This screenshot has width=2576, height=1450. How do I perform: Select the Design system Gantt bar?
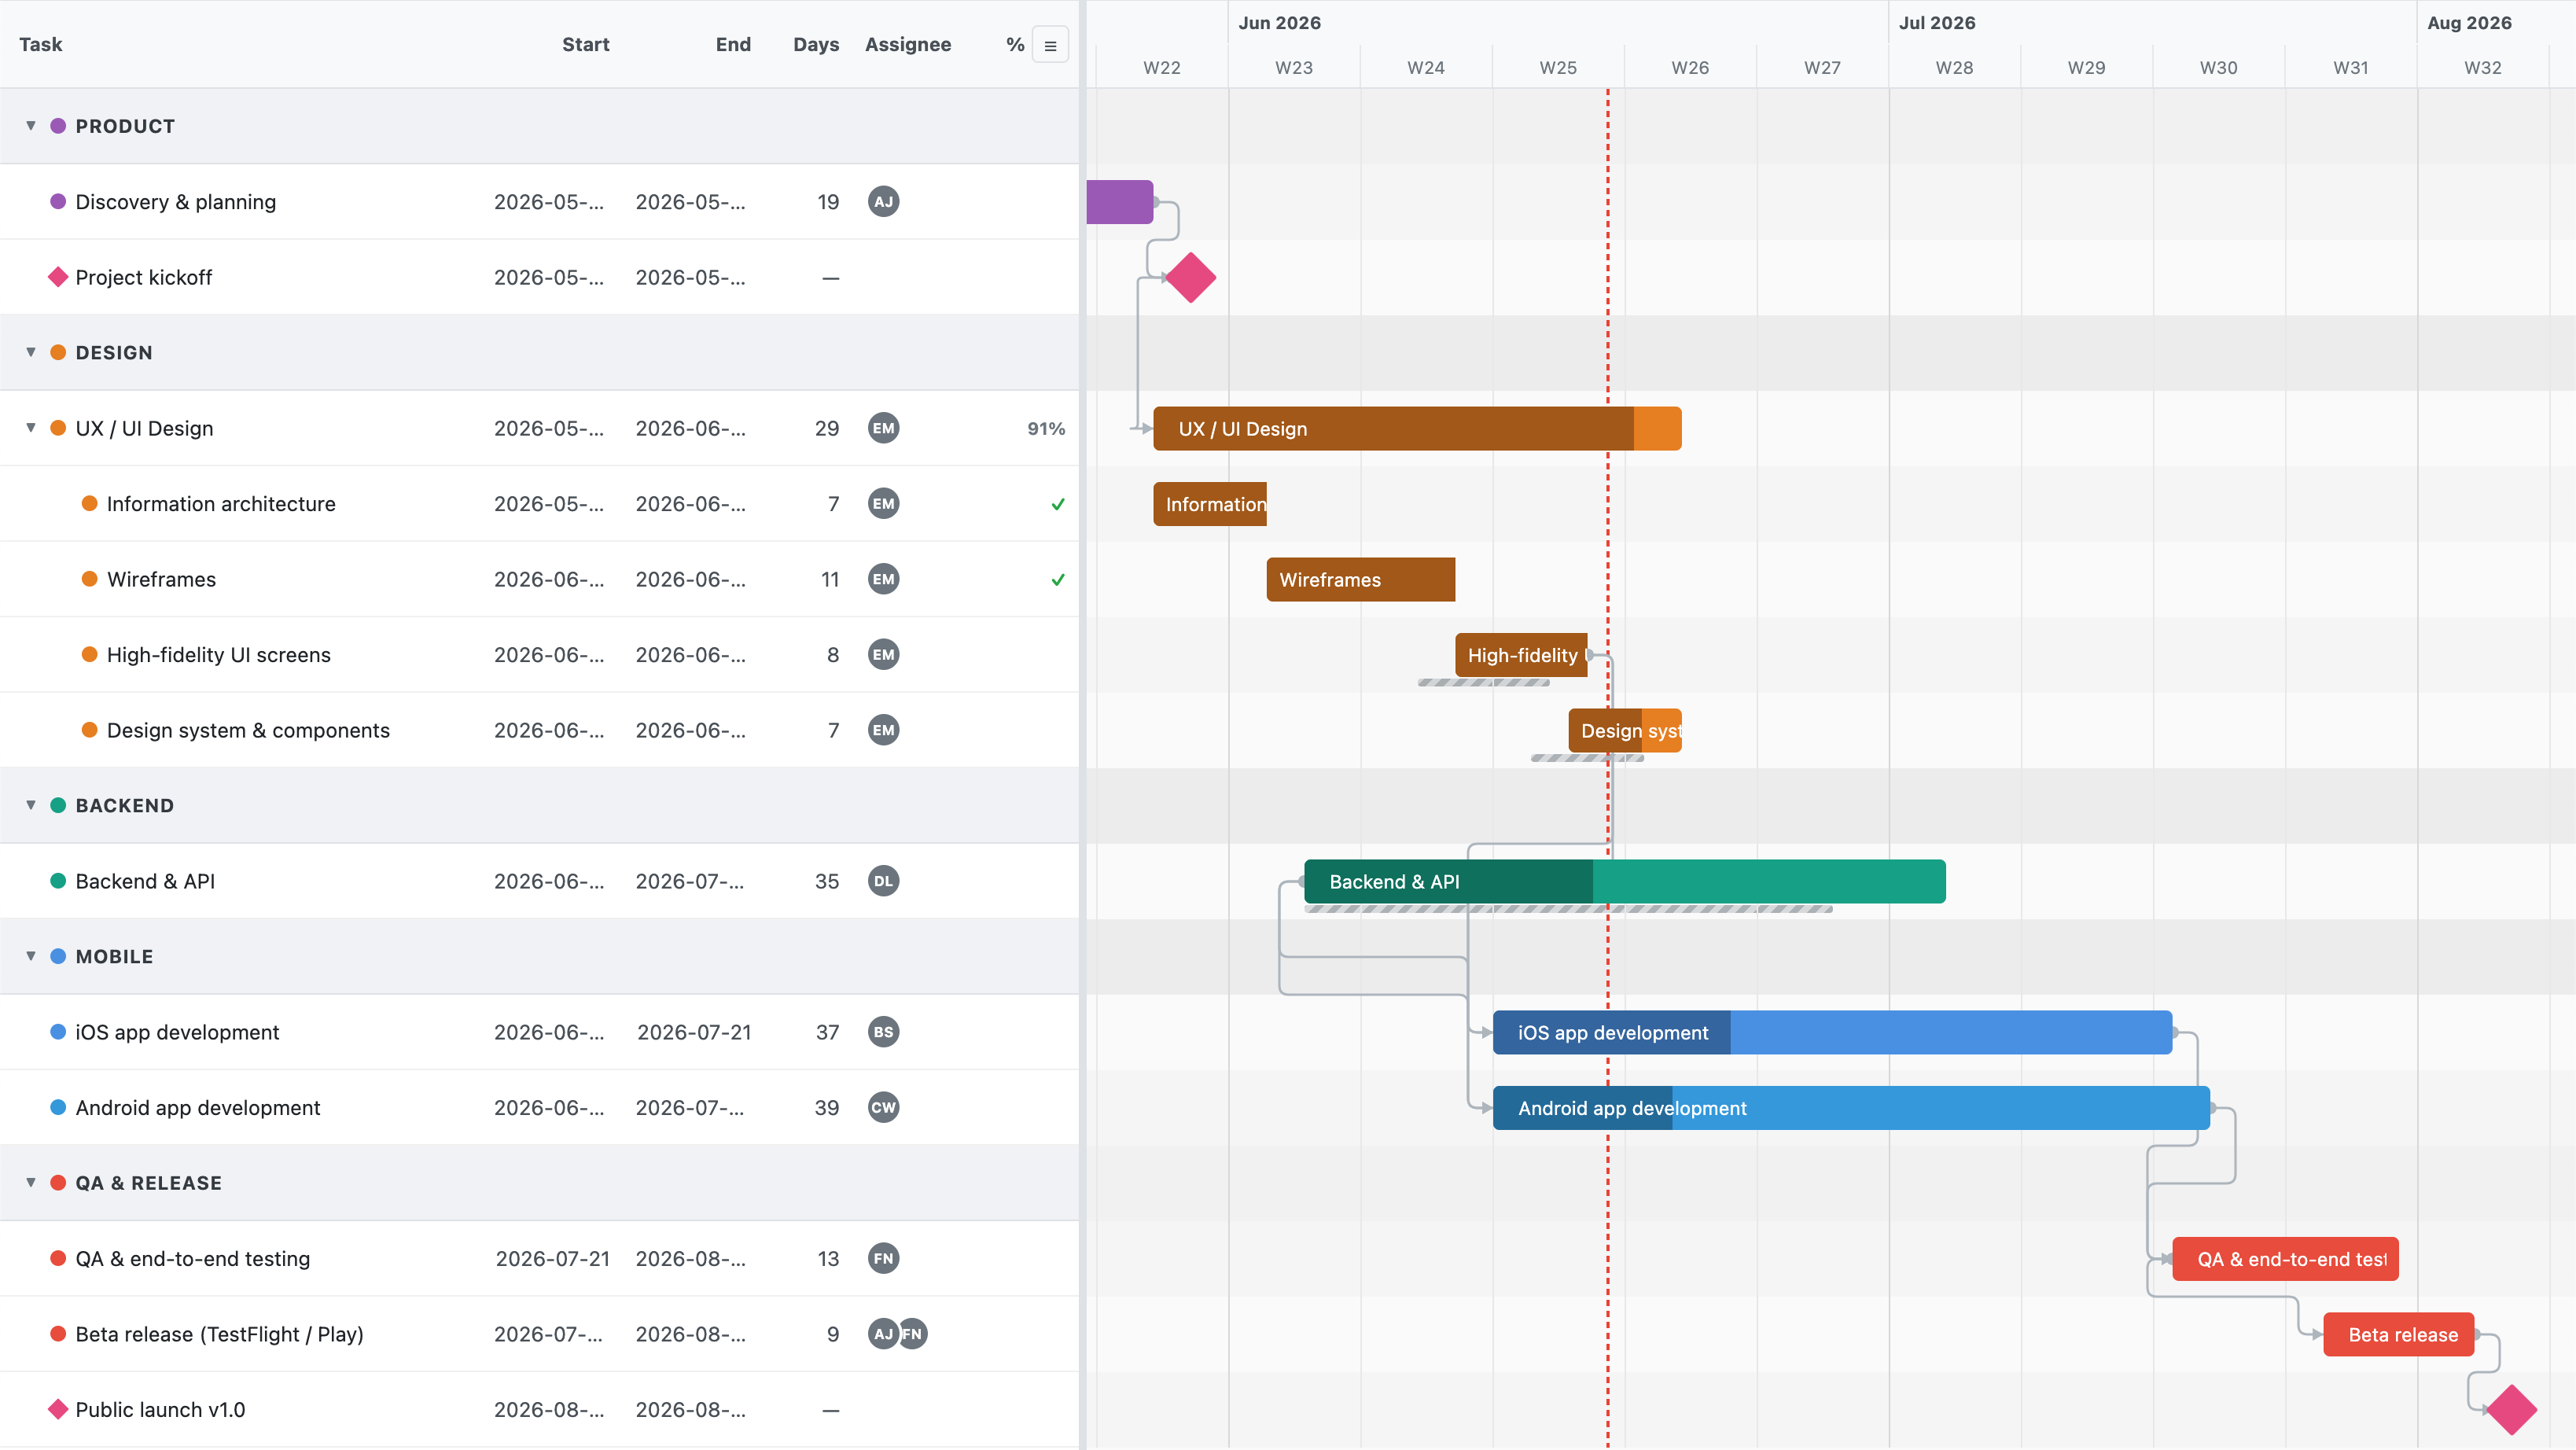(1625, 730)
